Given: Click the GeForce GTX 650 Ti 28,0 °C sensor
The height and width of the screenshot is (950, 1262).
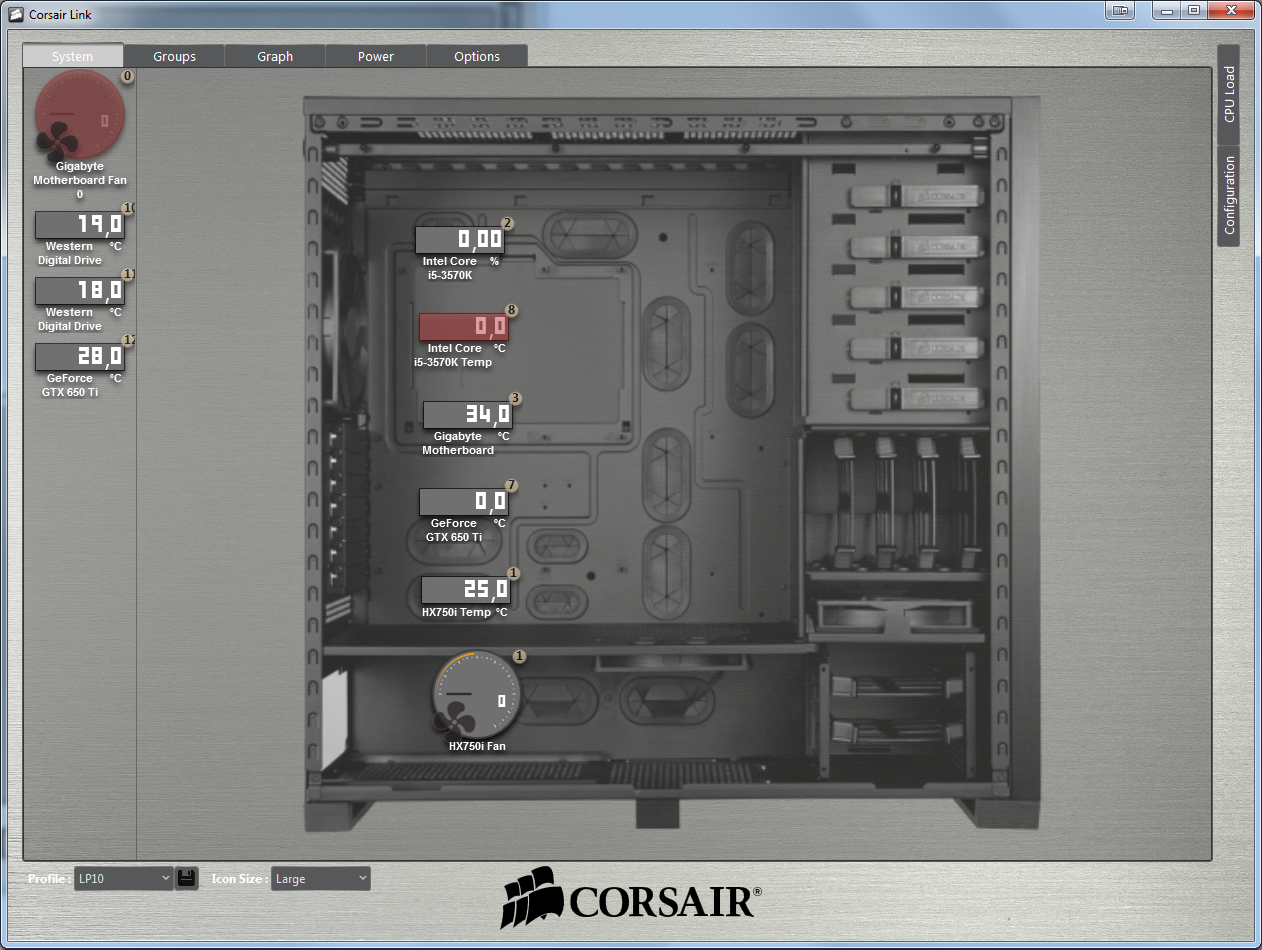Looking at the screenshot, I should click(x=80, y=357).
